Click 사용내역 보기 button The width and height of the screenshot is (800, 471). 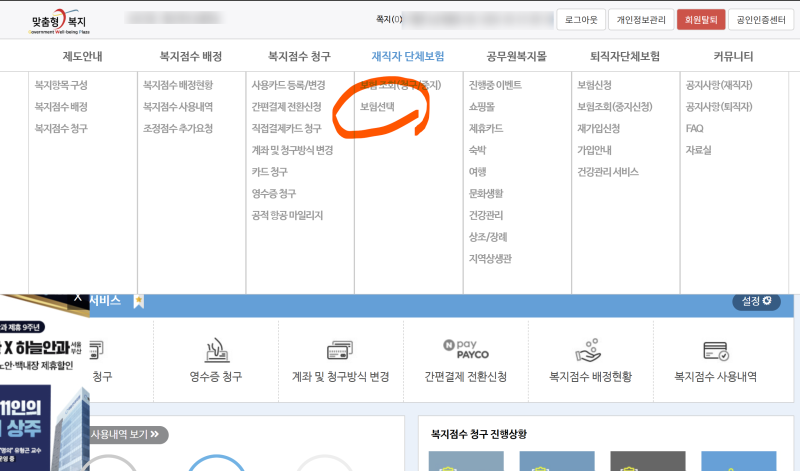(129, 434)
